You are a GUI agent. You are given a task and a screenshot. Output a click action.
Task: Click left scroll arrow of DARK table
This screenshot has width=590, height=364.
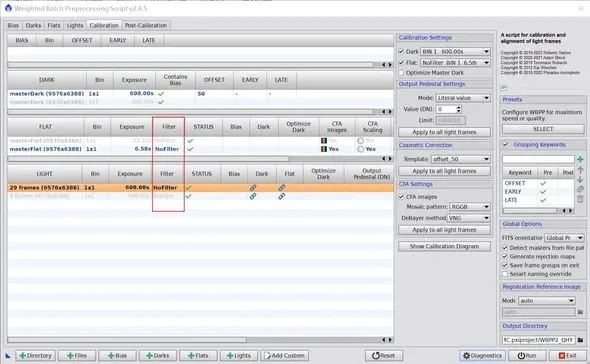(x=383, y=112)
